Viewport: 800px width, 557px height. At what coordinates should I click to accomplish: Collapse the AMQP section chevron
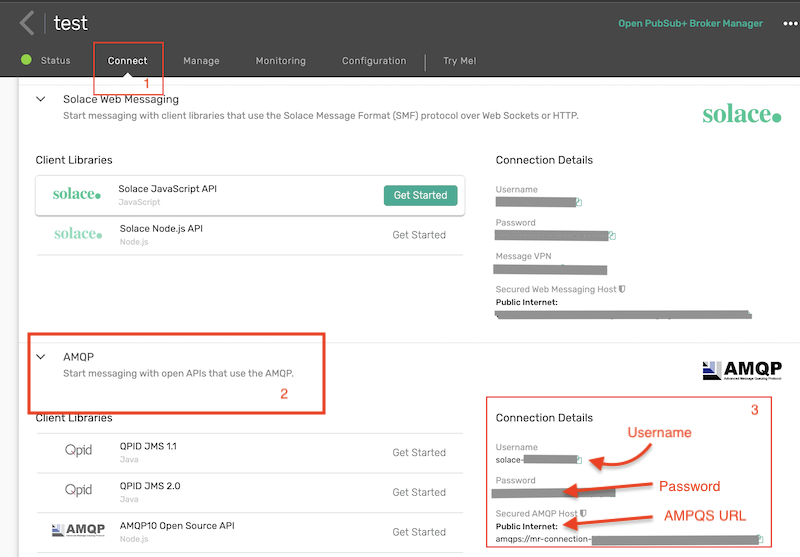tap(41, 357)
